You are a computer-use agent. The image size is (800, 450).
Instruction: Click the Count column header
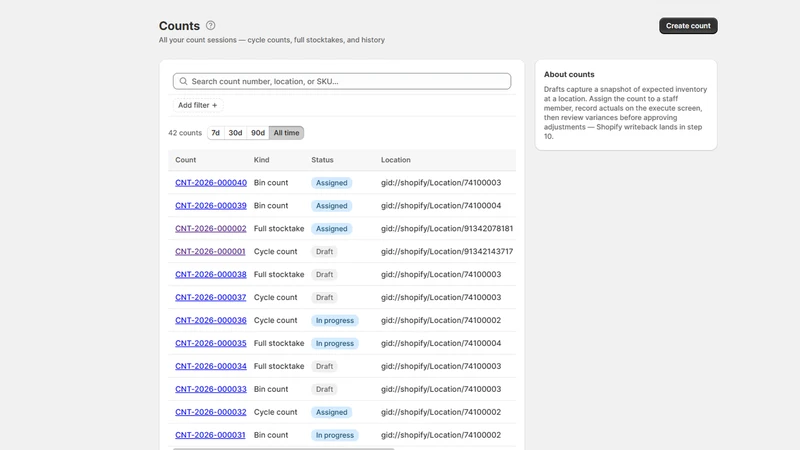point(186,160)
